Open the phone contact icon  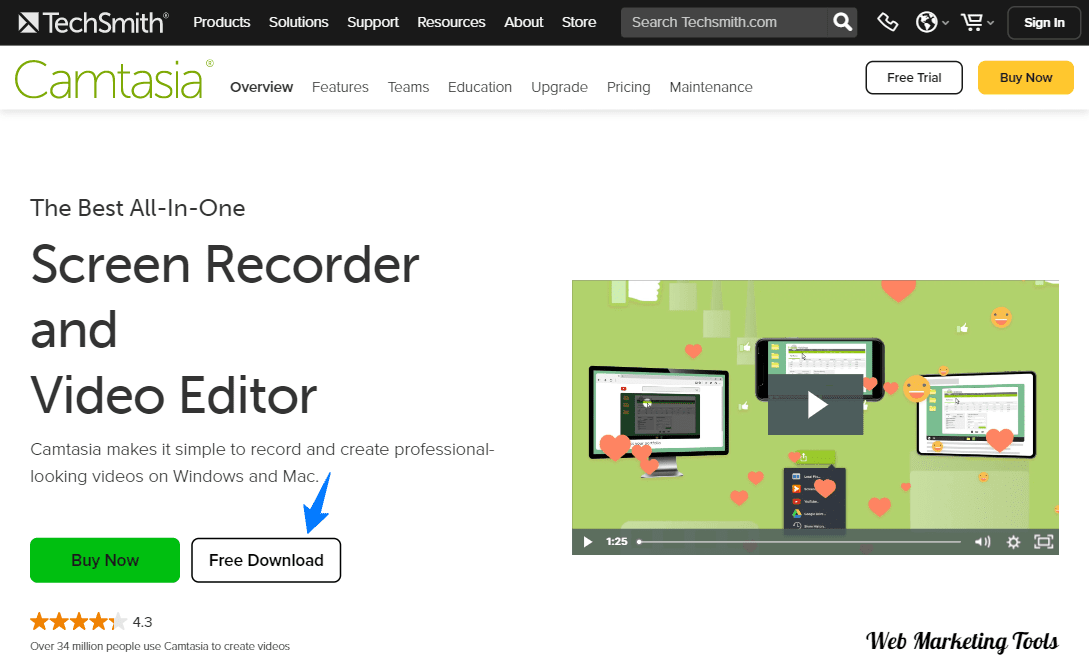click(x=887, y=22)
